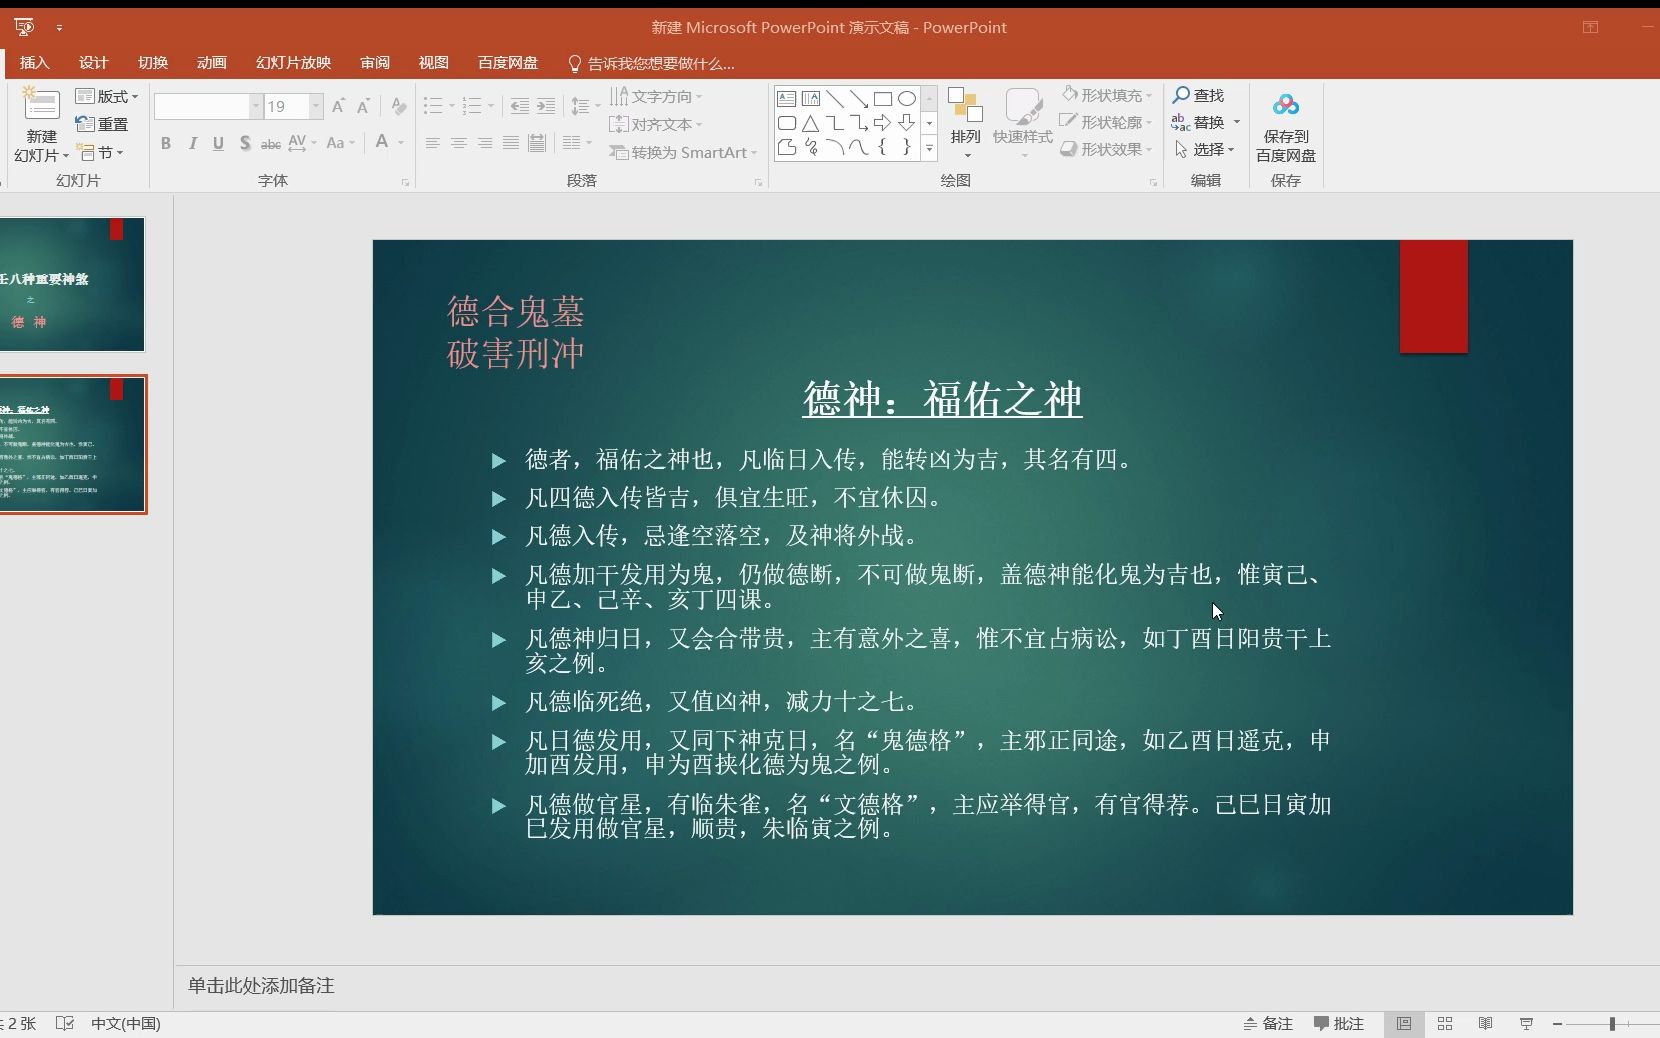Click the zoom slider handle
The image size is (1660, 1038).
(1612, 1023)
